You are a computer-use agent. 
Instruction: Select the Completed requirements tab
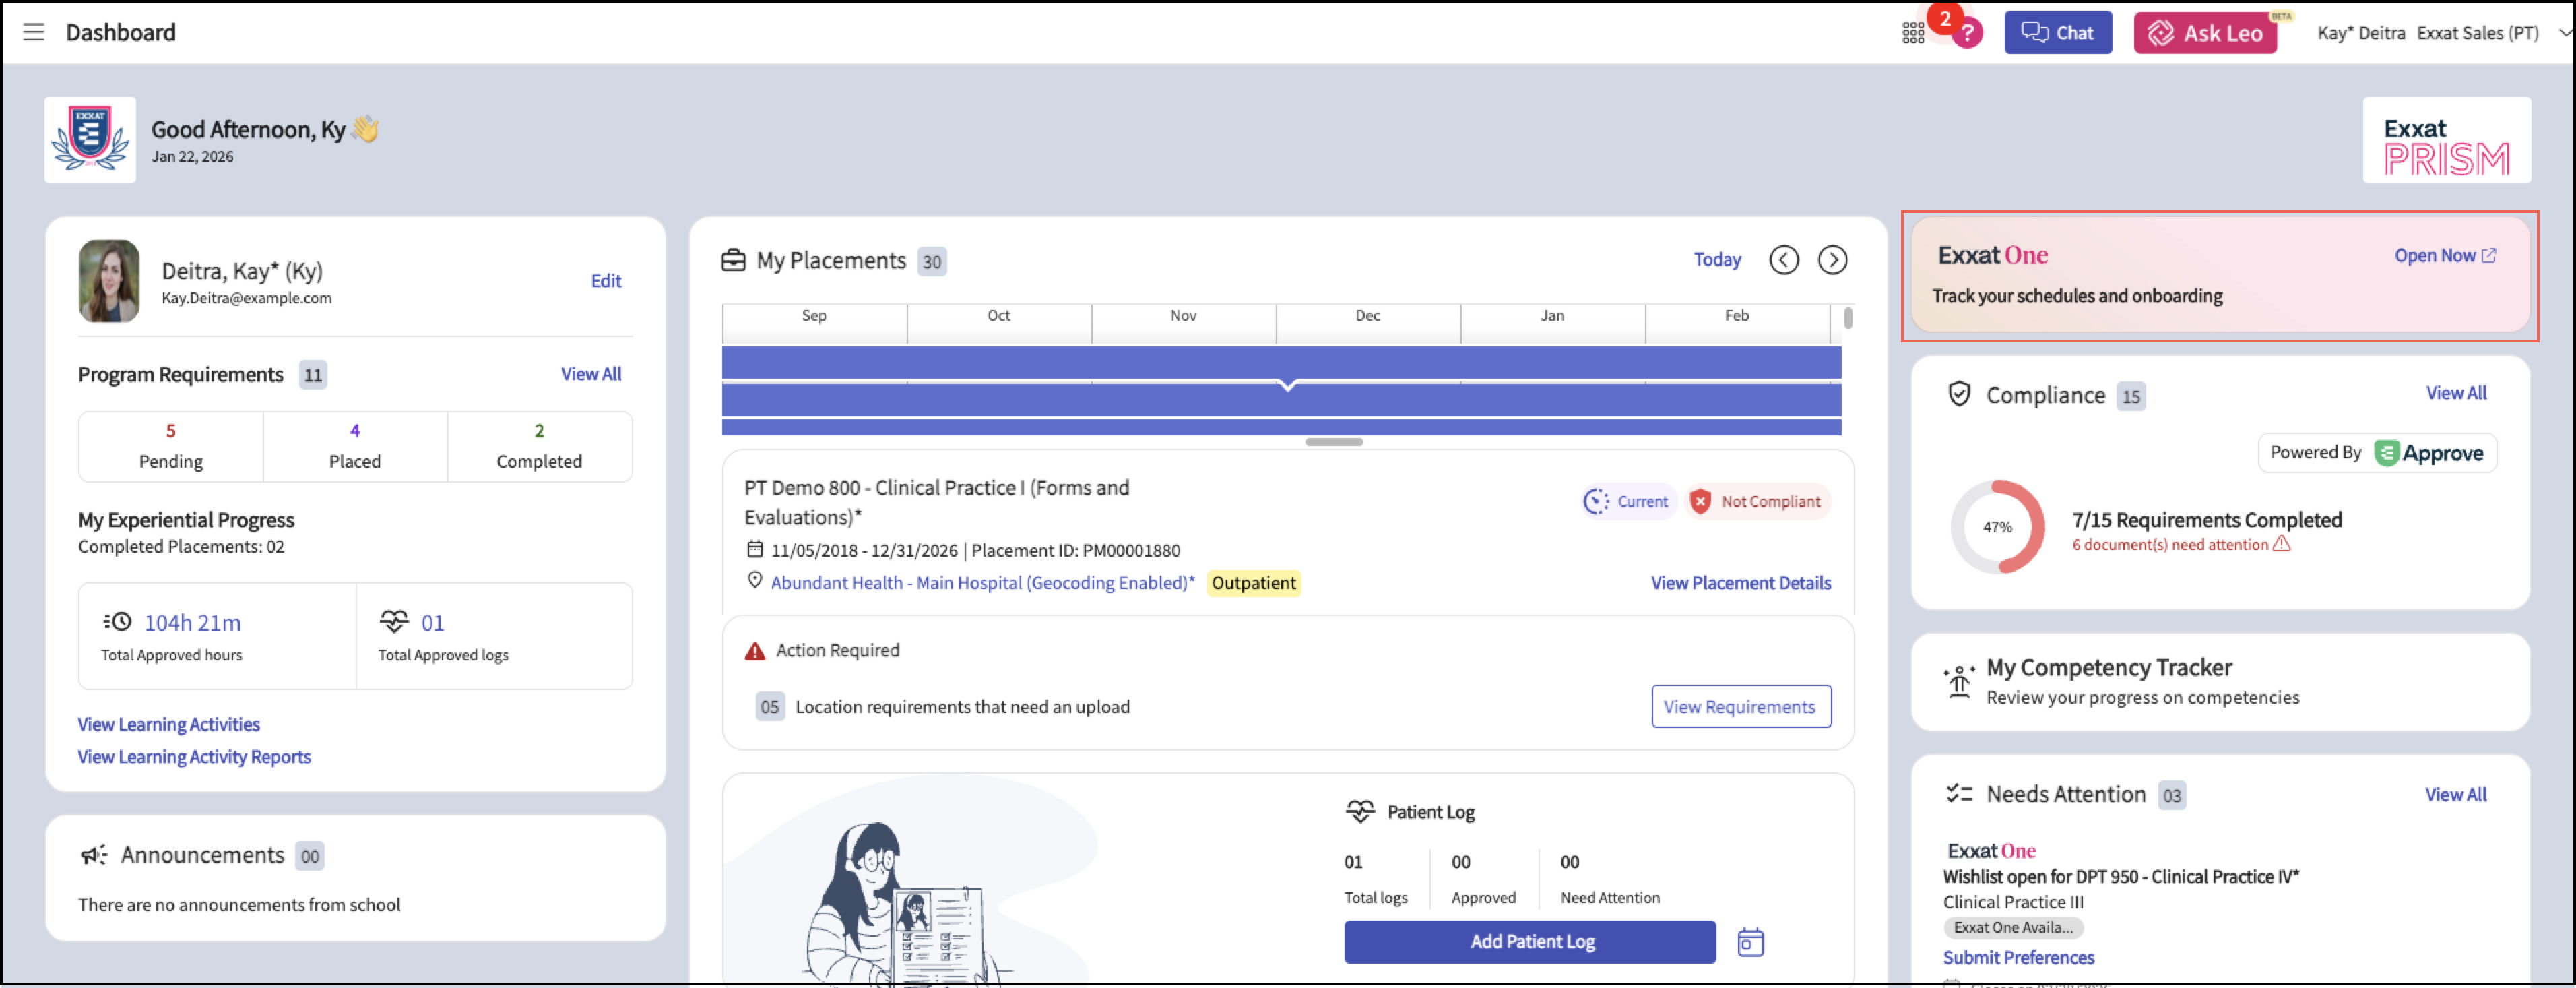tap(539, 446)
